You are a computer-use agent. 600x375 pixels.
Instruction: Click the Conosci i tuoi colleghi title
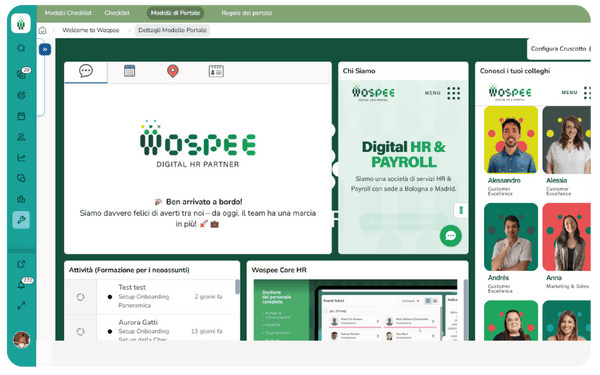515,71
